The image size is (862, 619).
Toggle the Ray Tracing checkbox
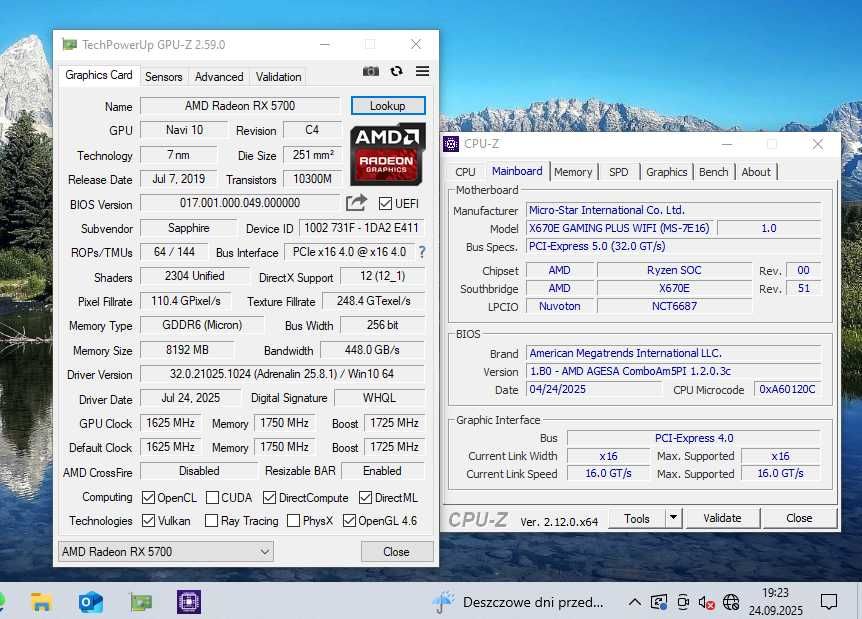pyautogui.click(x=211, y=520)
